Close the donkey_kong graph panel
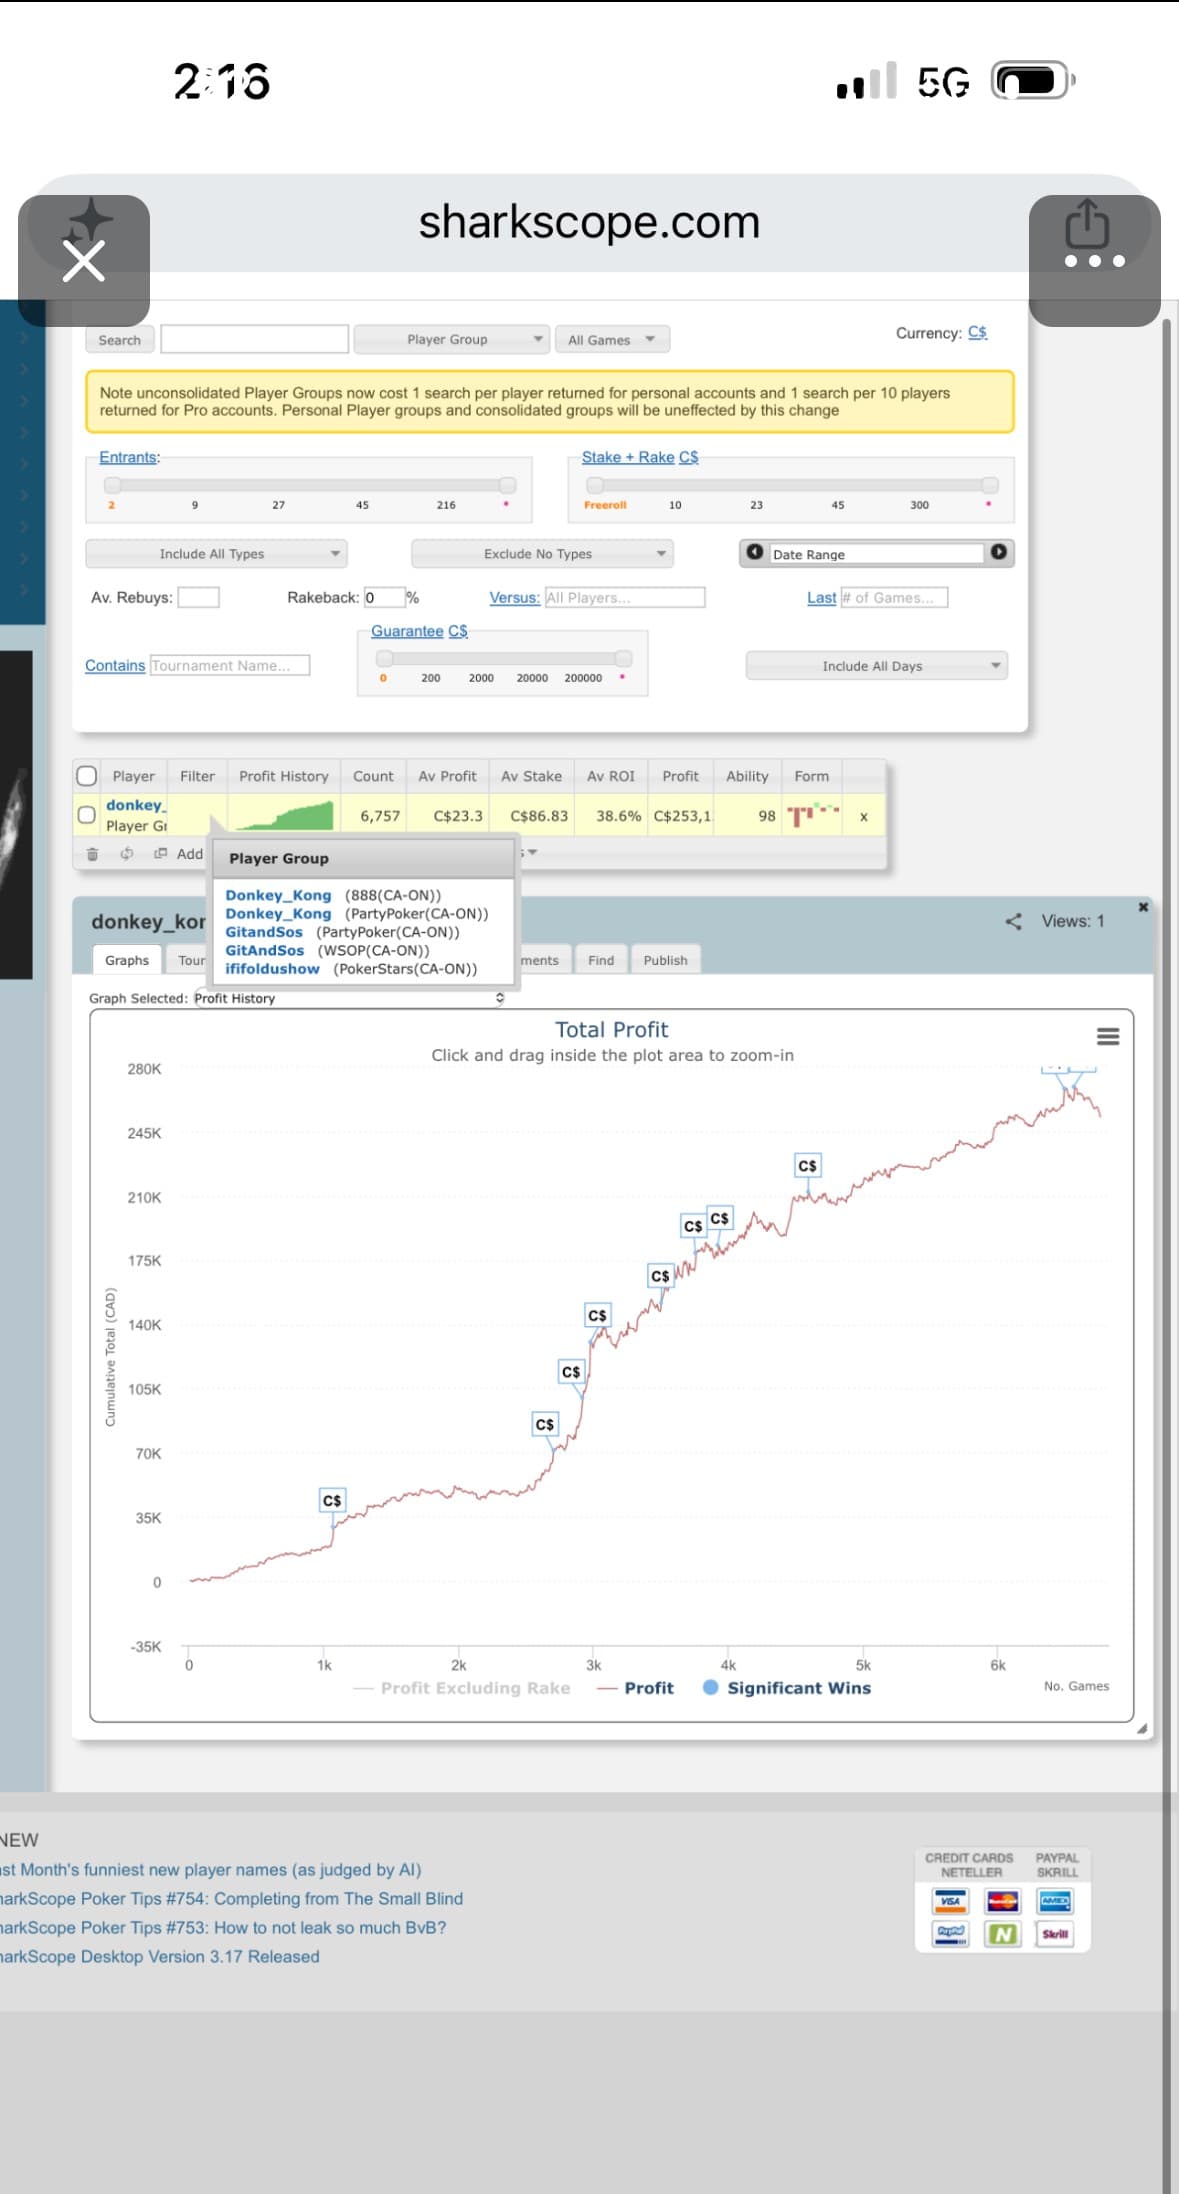This screenshot has width=1179, height=2194. 1143,906
